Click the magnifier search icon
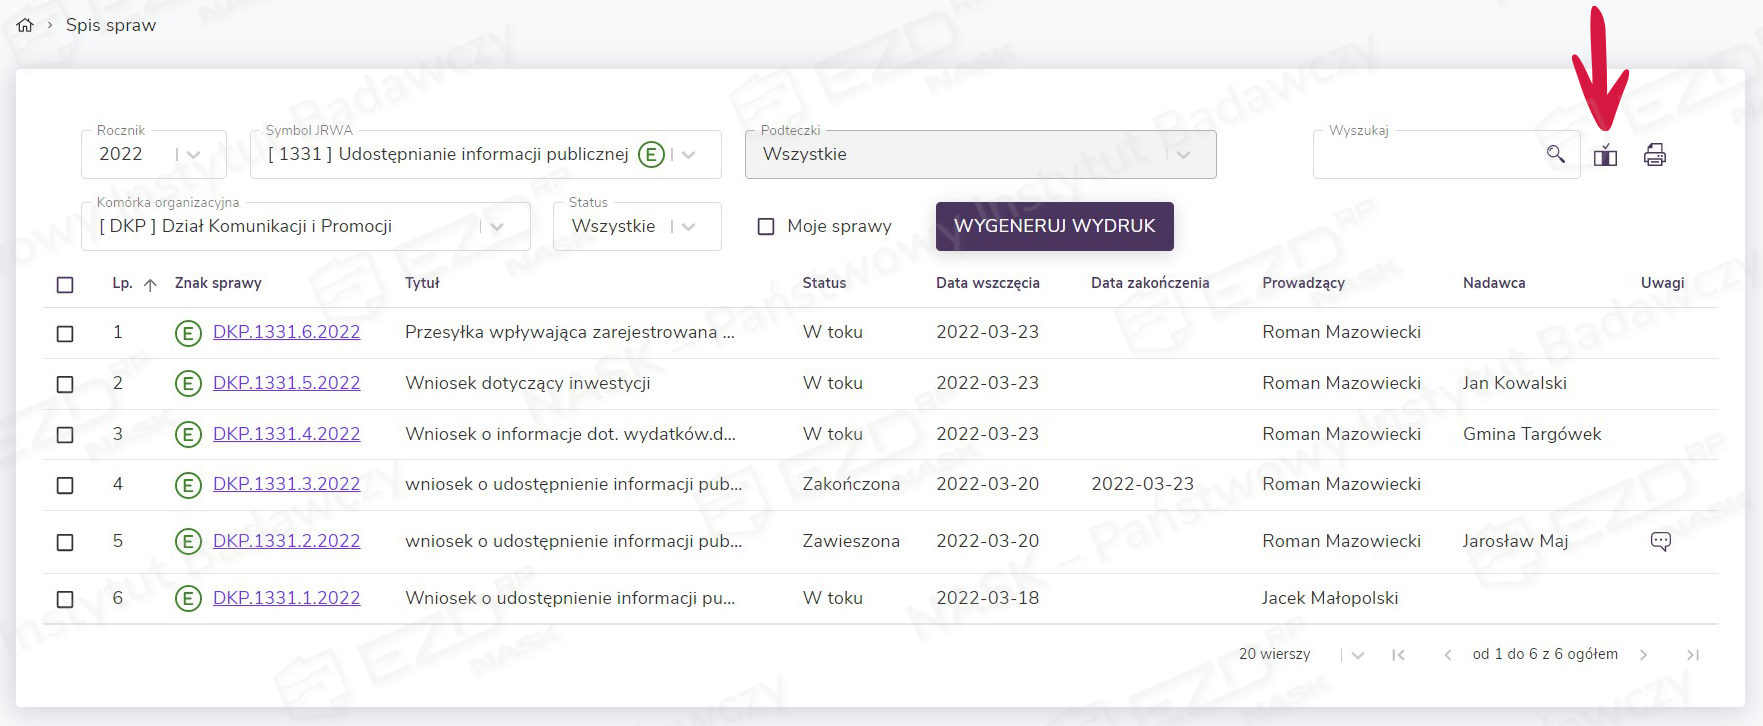This screenshot has width=1763, height=726. tap(1555, 154)
